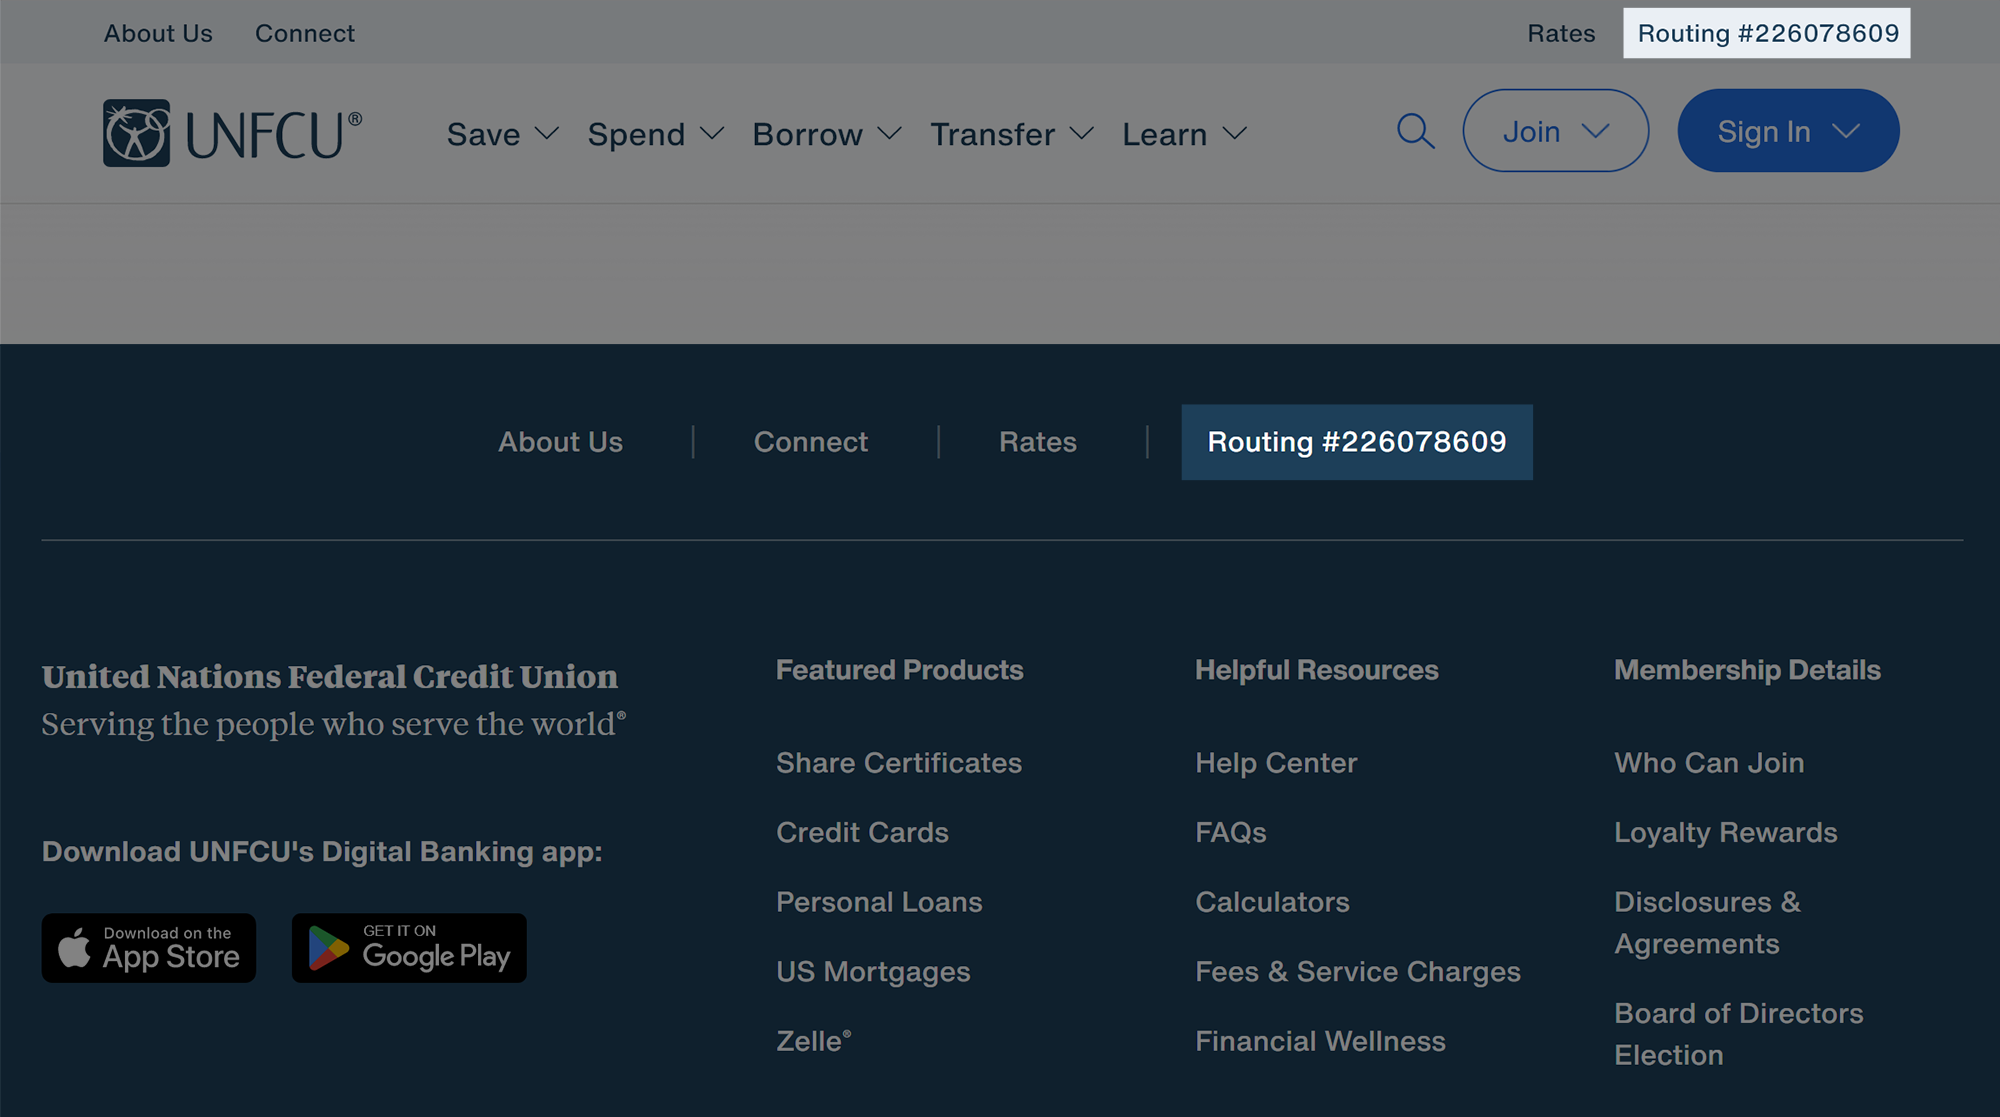Expand the Spend menu

tap(655, 134)
